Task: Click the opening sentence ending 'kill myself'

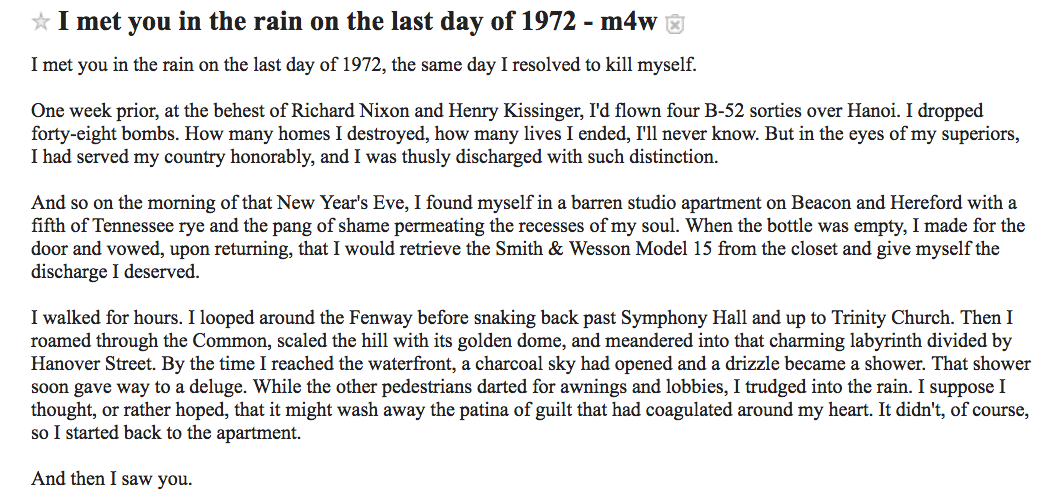Action: click(364, 66)
